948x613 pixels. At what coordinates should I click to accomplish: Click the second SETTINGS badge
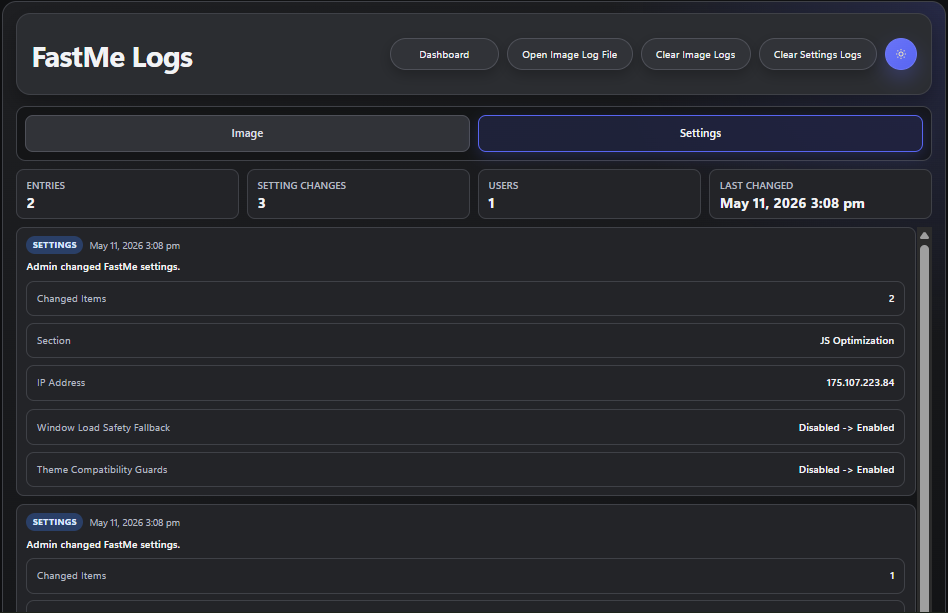(x=54, y=522)
